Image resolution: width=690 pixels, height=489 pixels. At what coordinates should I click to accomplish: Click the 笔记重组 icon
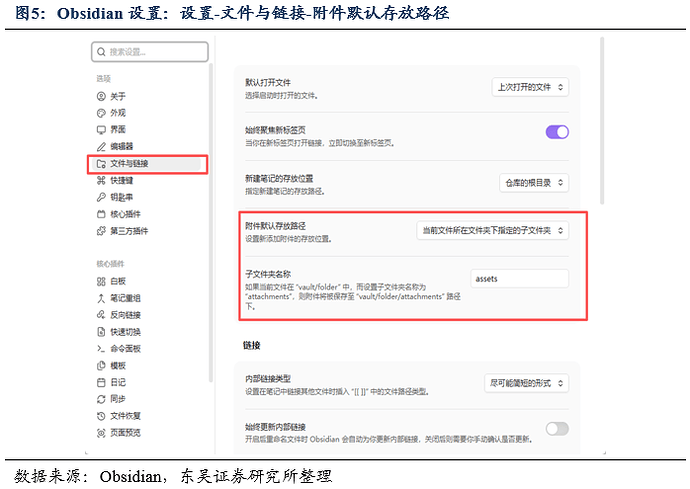(x=101, y=298)
